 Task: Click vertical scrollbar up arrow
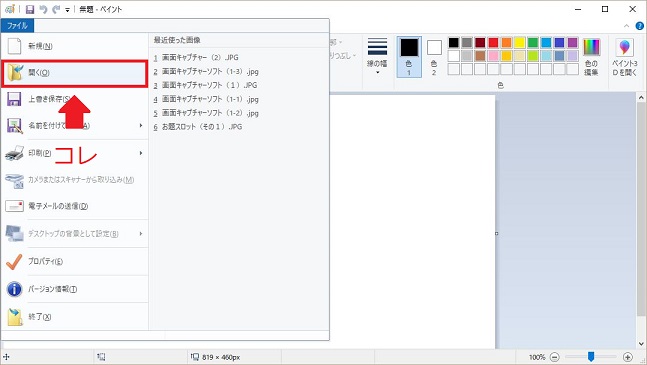[x=641, y=98]
